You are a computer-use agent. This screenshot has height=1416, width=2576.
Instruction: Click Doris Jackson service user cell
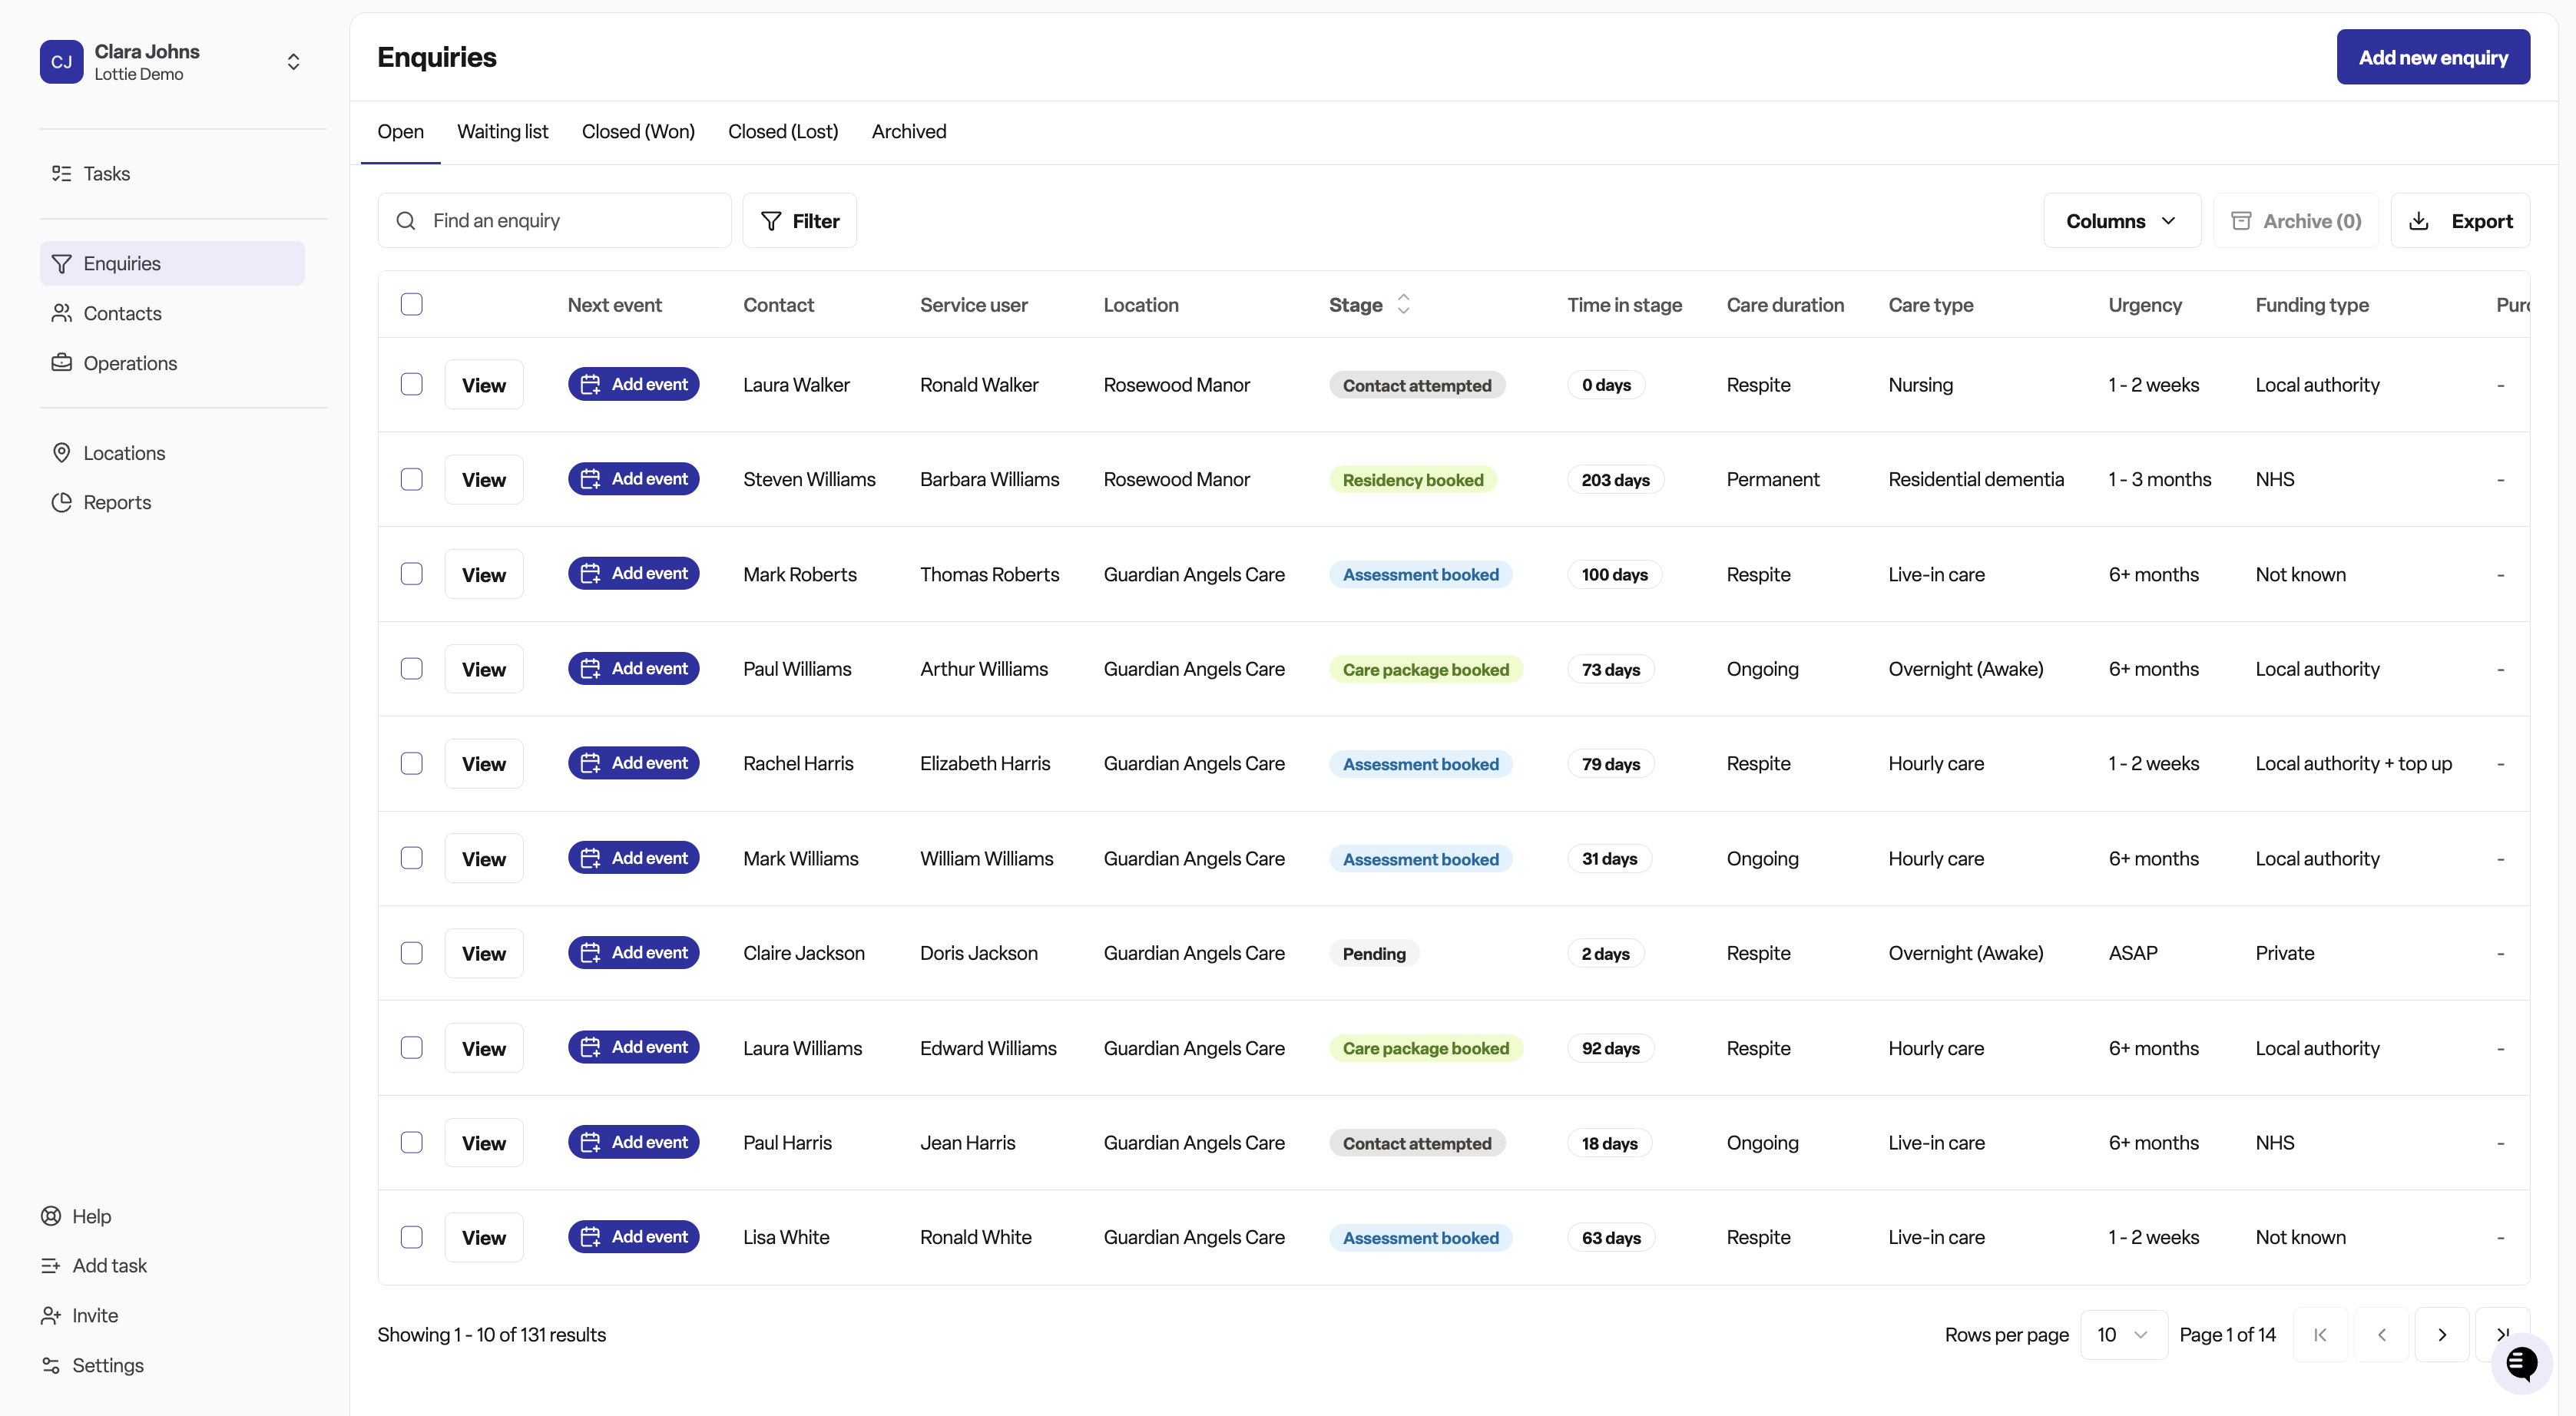pyautogui.click(x=979, y=953)
